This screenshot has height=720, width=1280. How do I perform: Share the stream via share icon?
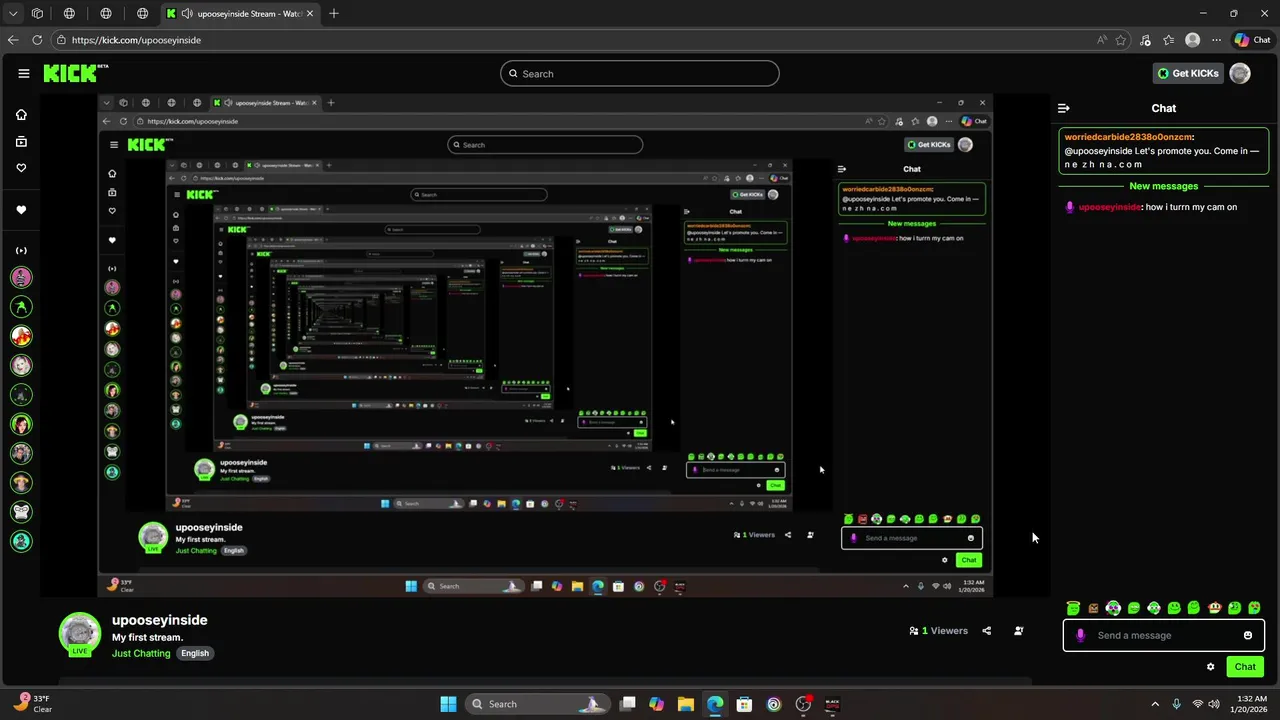click(x=986, y=631)
